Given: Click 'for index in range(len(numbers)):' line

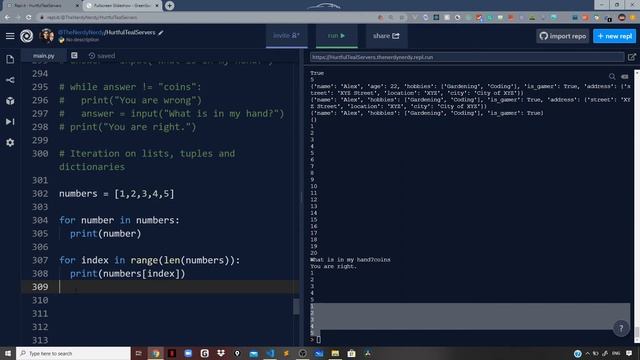Looking at the screenshot, I should 150,260.
